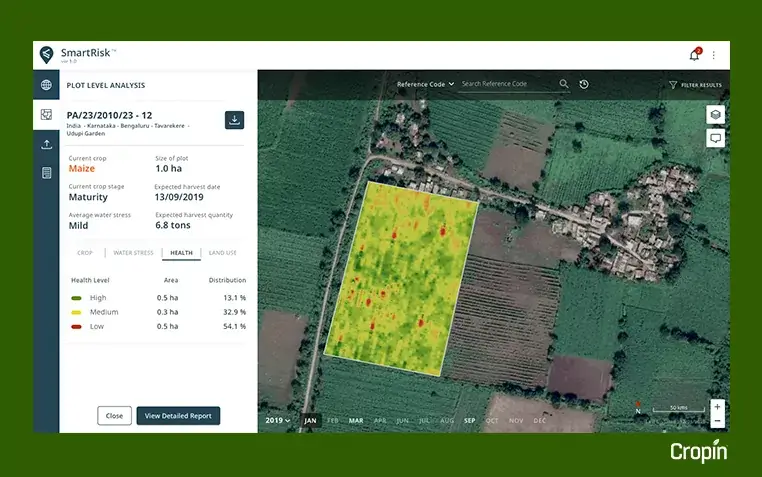Switch to the Land Use tab
Image resolution: width=762 pixels, height=477 pixels.
coord(223,253)
